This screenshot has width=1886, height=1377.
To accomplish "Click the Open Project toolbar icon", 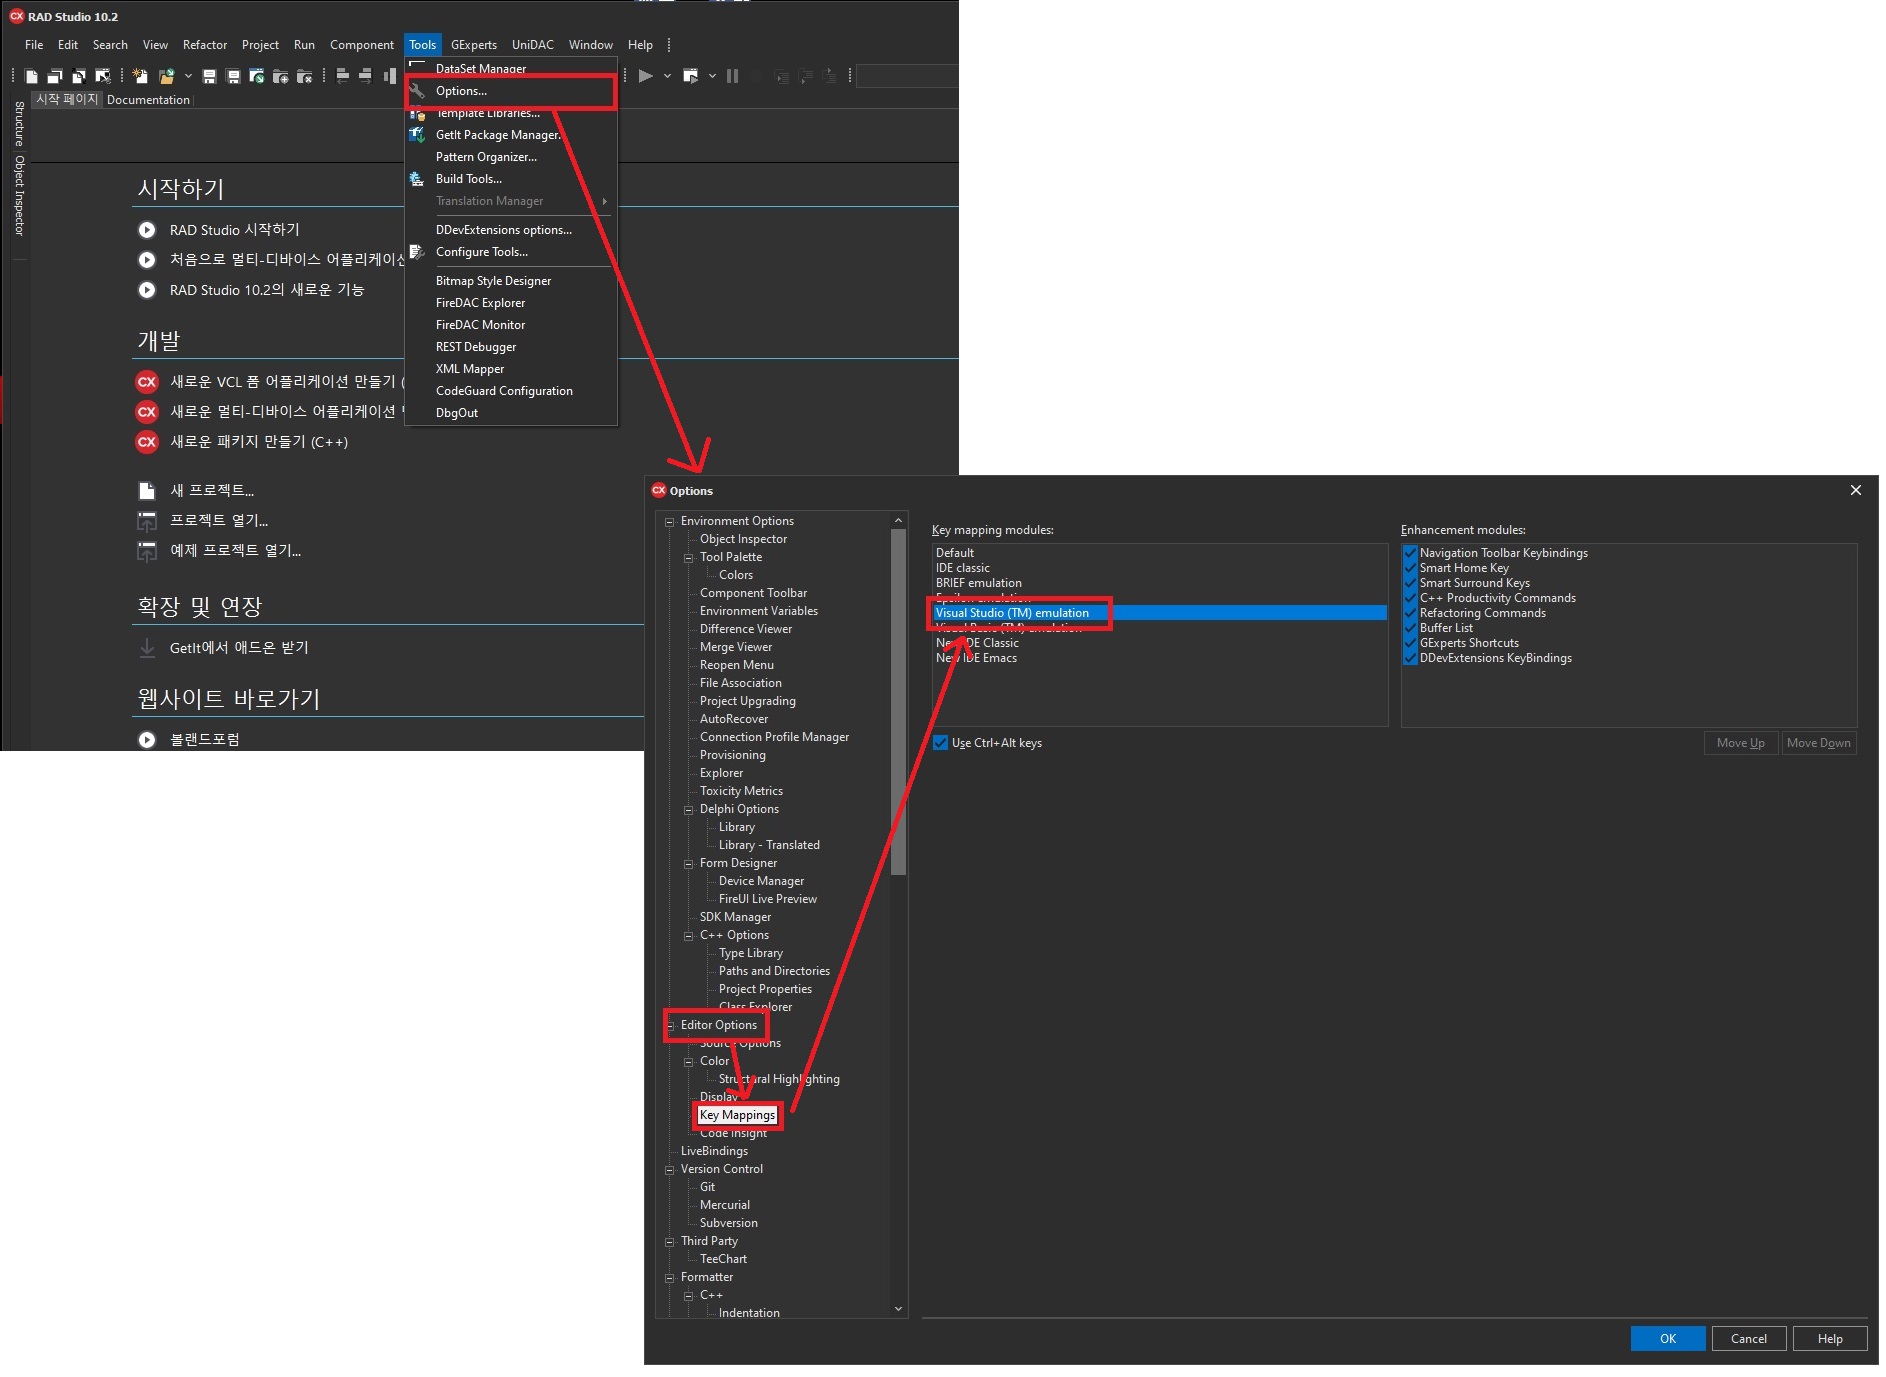I will [x=257, y=76].
